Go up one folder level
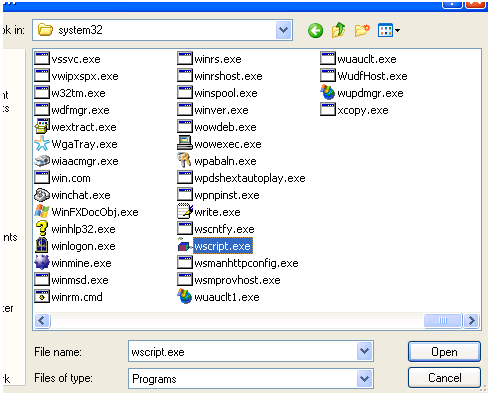This screenshot has width=490, height=395. 338,30
